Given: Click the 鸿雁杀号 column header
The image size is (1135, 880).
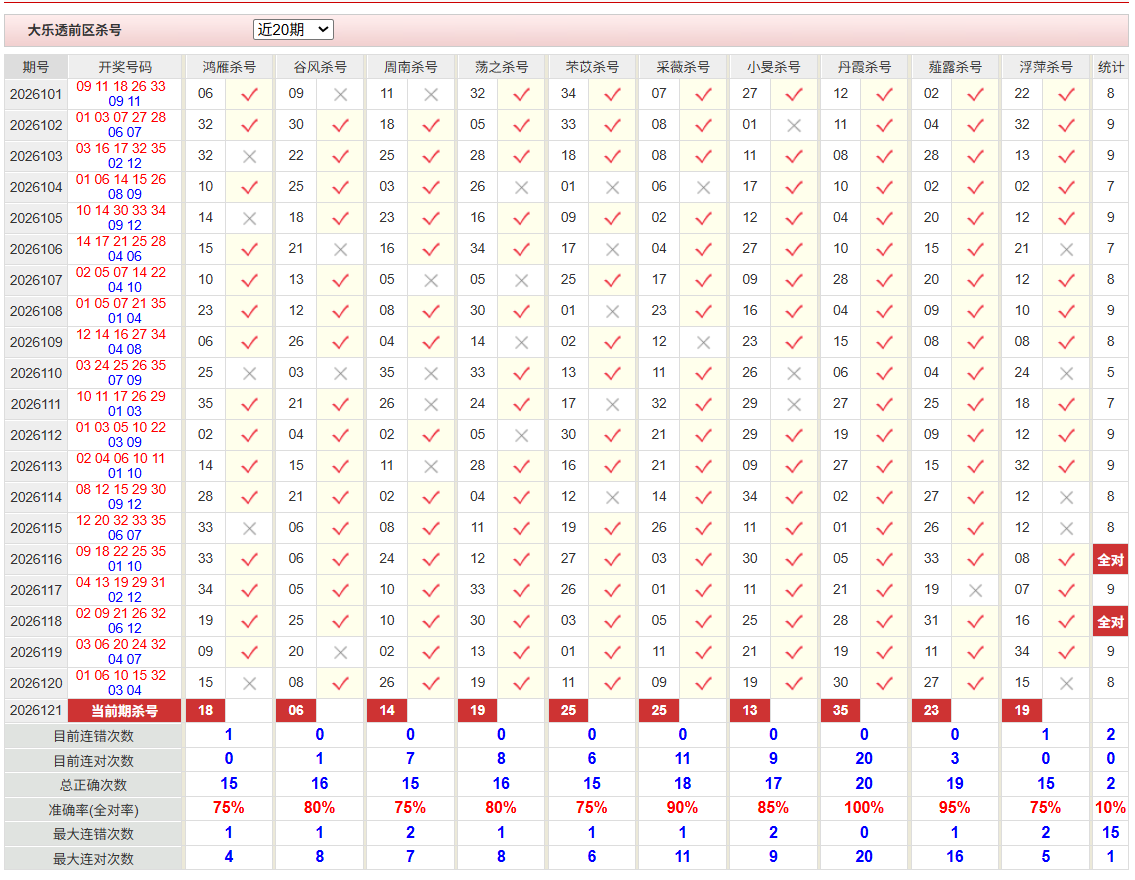Looking at the screenshot, I should pyautogui.click(x=229, y=67).
